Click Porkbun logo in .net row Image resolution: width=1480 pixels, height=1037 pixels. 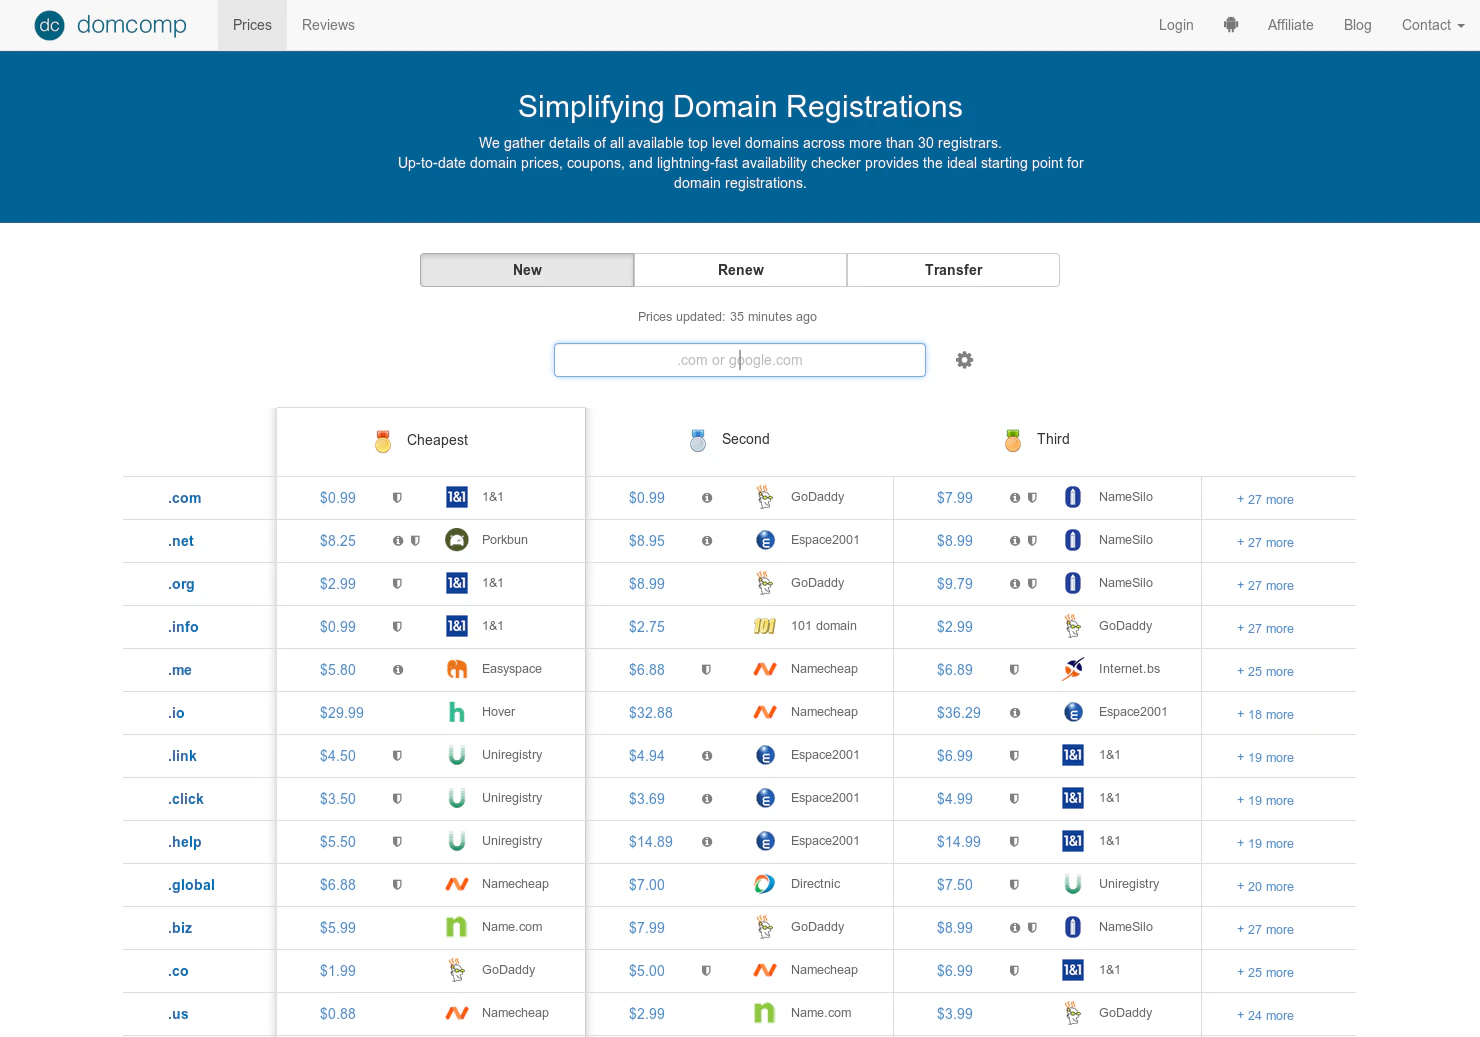click(457, 540)
